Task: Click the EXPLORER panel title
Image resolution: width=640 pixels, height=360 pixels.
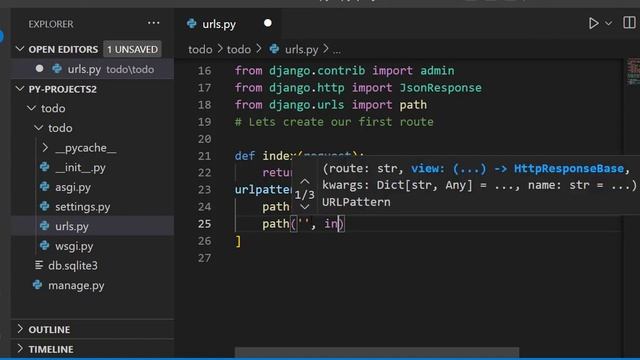Action: pos(51,24)
